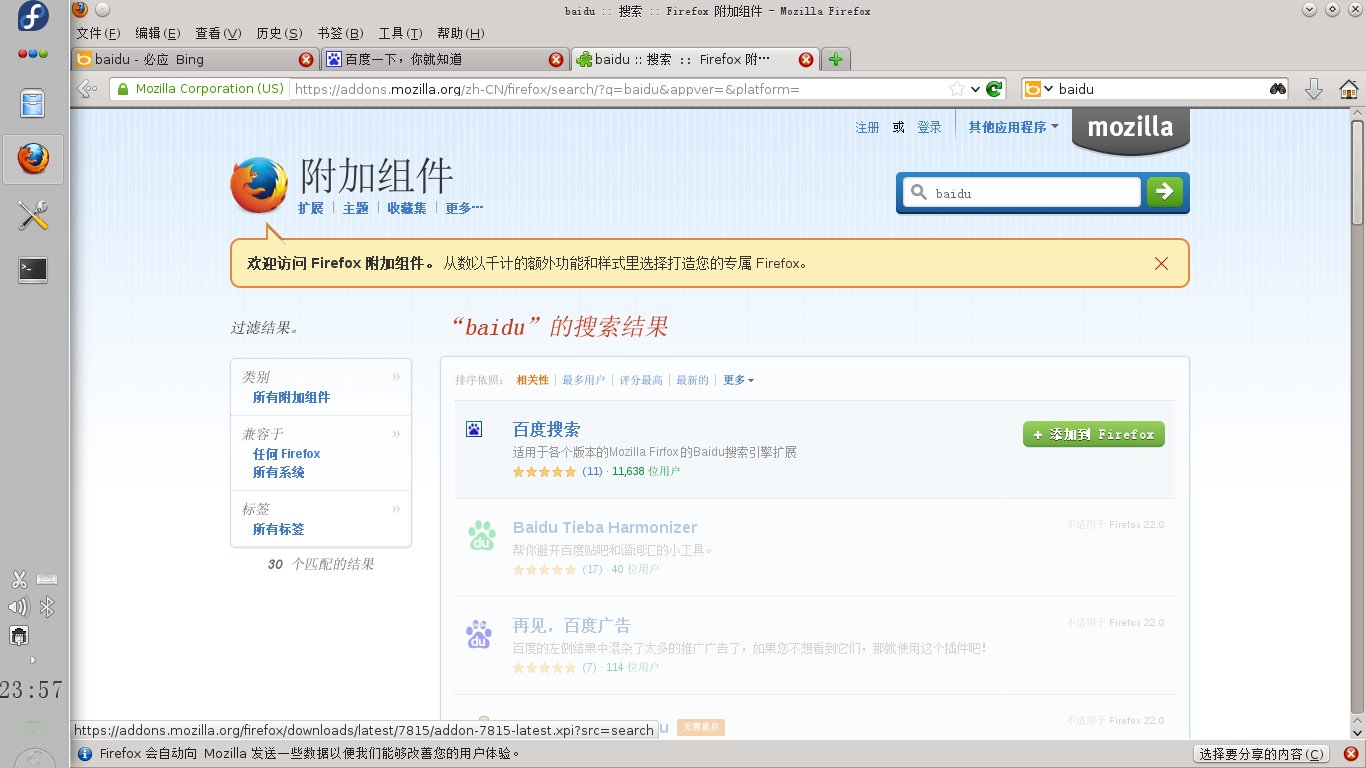Click the Firefox logo next to 附加组件
The image size is (1366, 768).
tap(259, 185)
